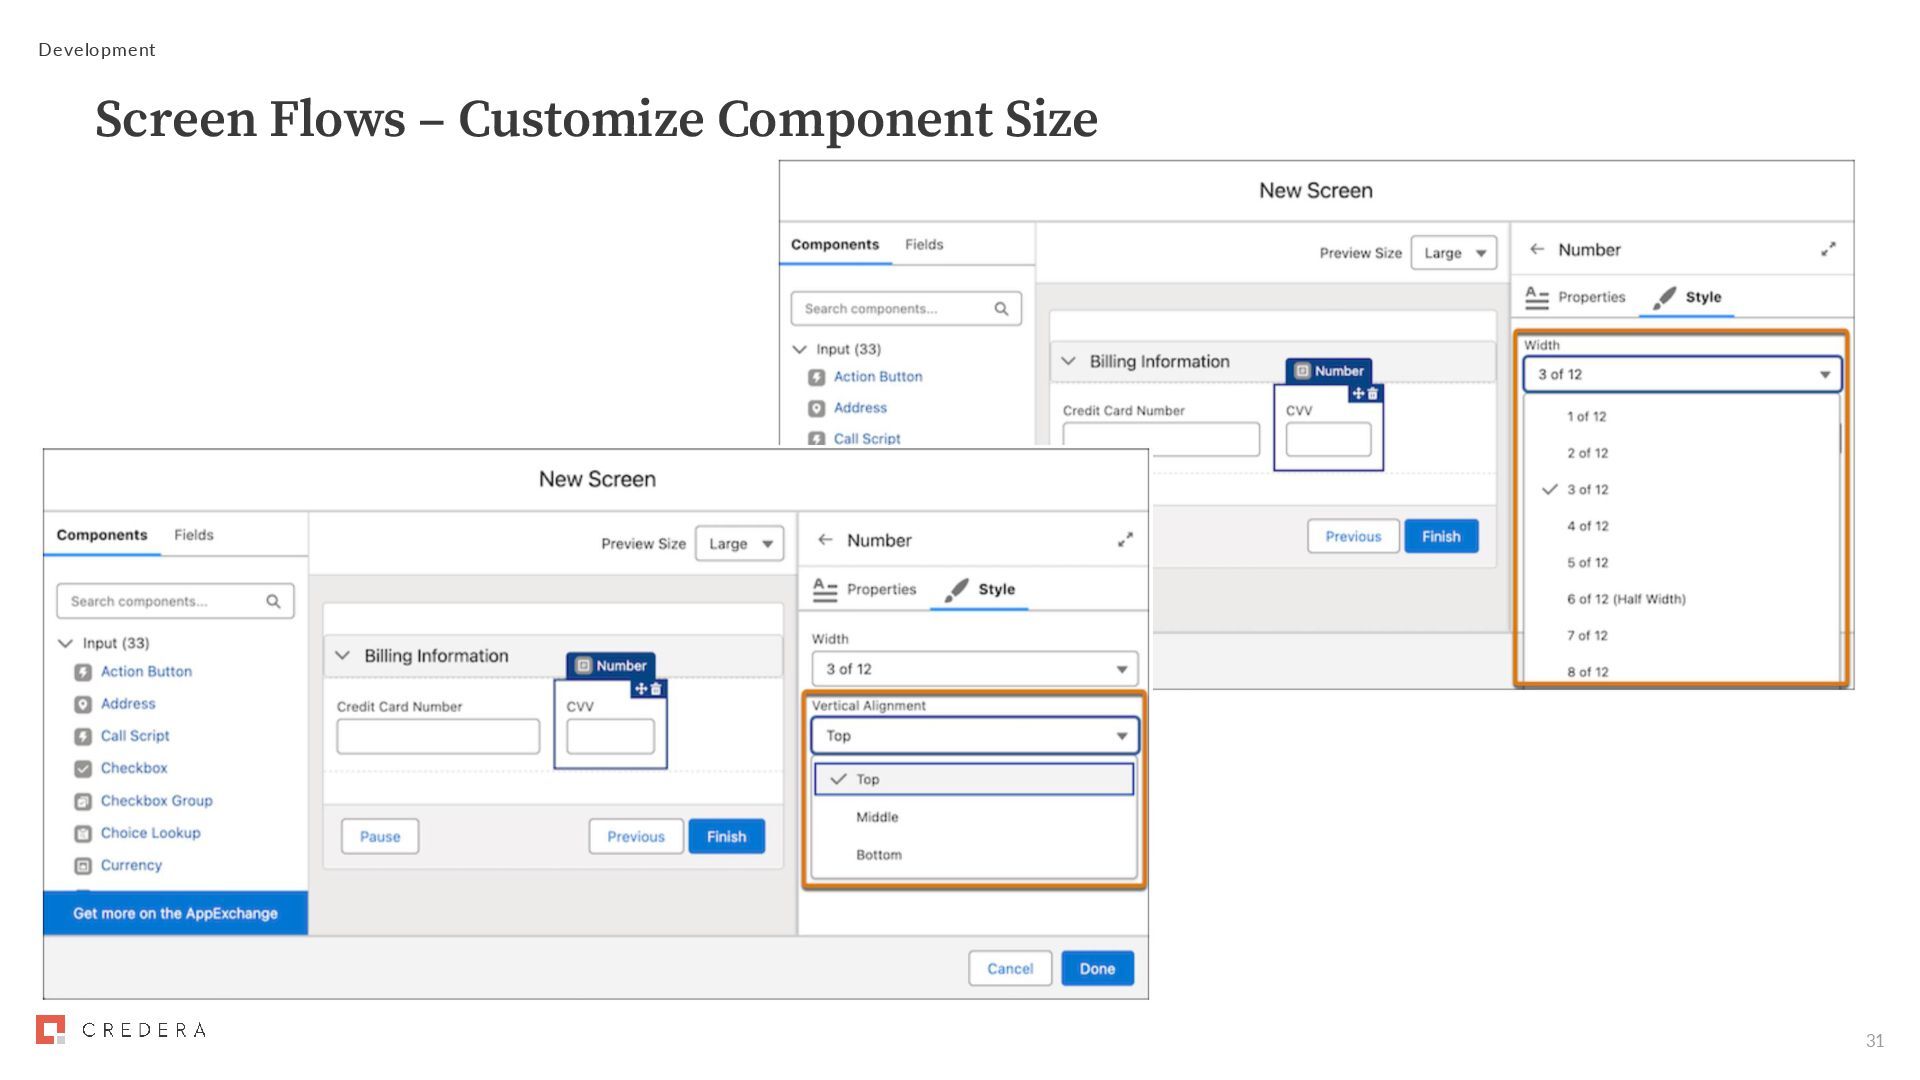The image size is (1920, 1080).
Task: Collapse the Input (33) group in front panel
Action: (x=66, y=643)
